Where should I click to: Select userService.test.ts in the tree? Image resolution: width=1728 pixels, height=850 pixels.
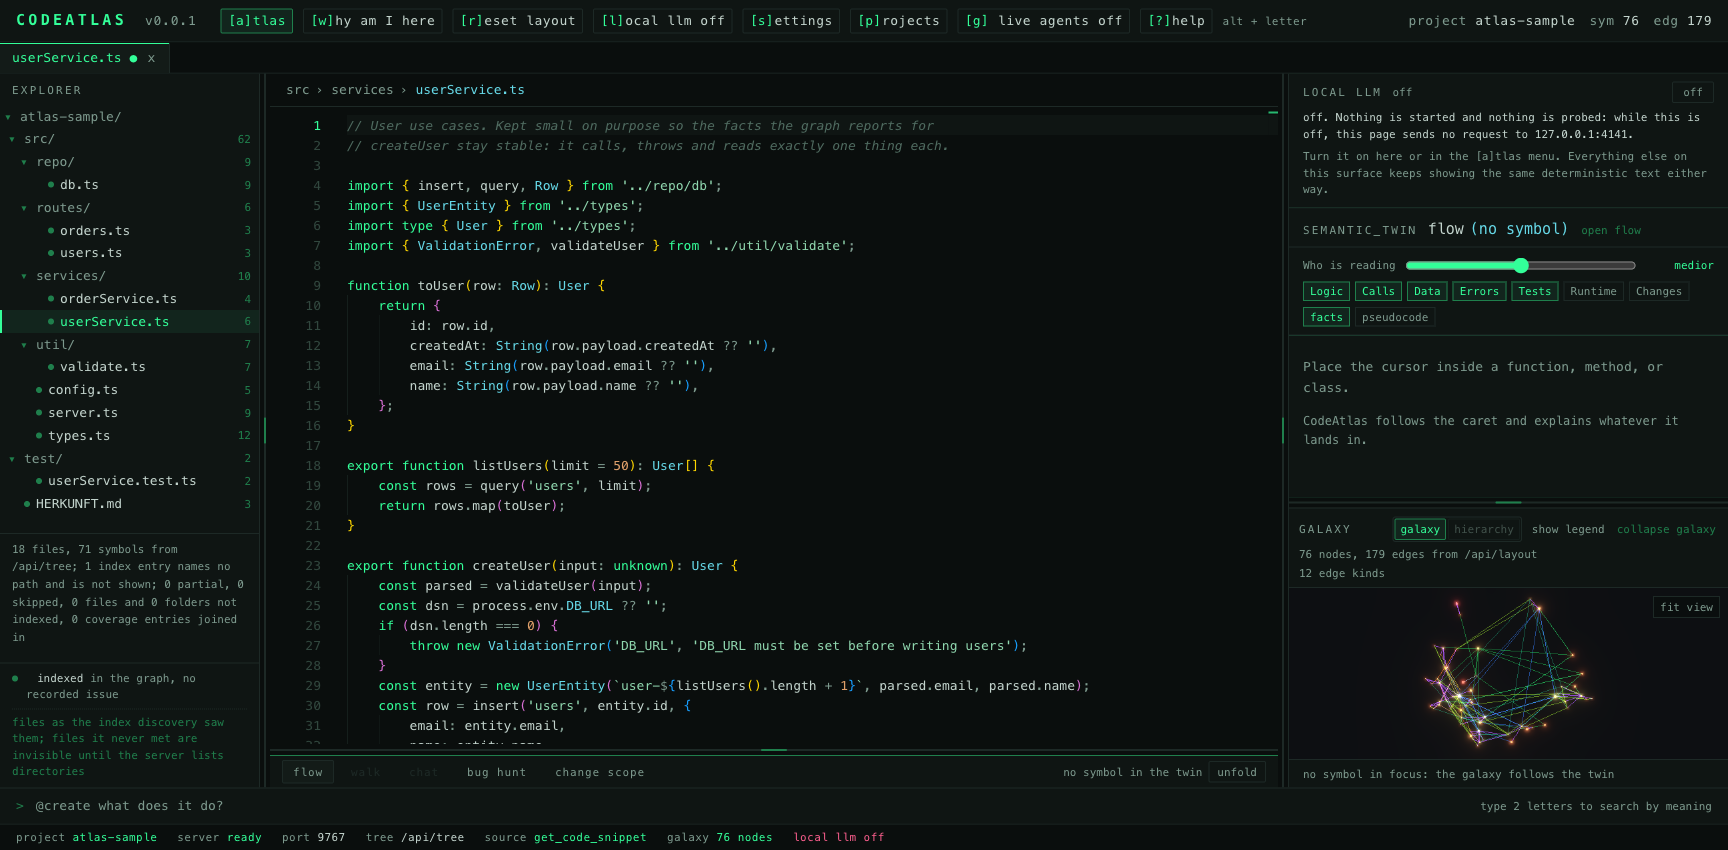[130, 481]
